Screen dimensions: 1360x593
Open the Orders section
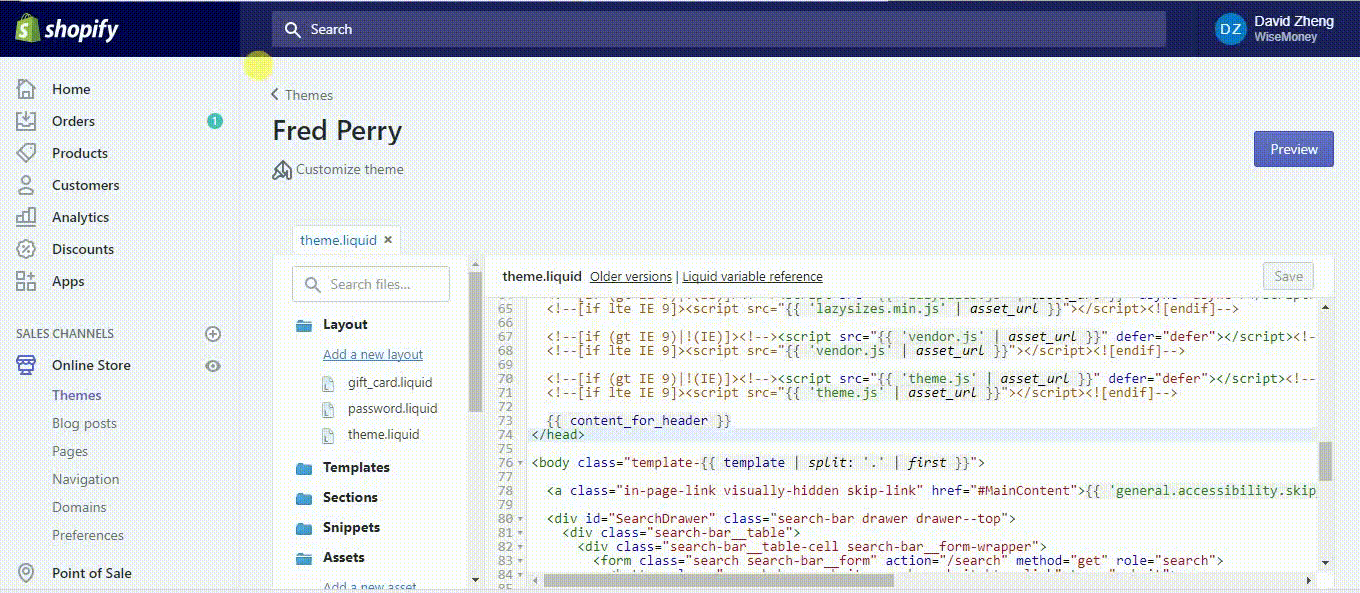[73, 121]
